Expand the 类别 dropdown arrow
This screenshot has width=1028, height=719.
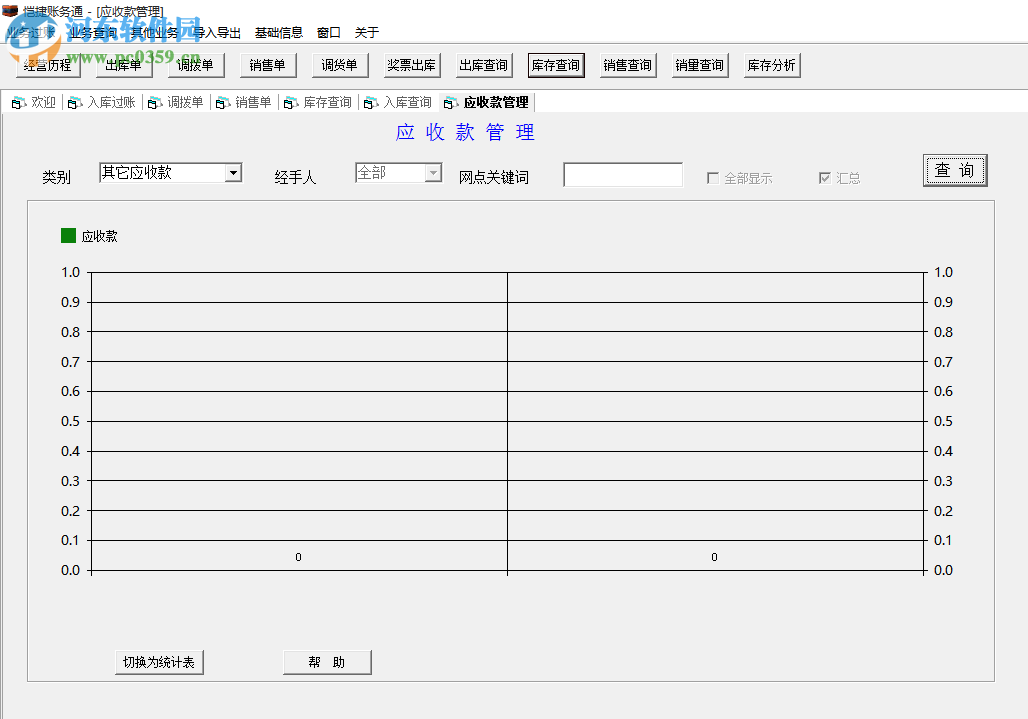click(x=233, y=173)
